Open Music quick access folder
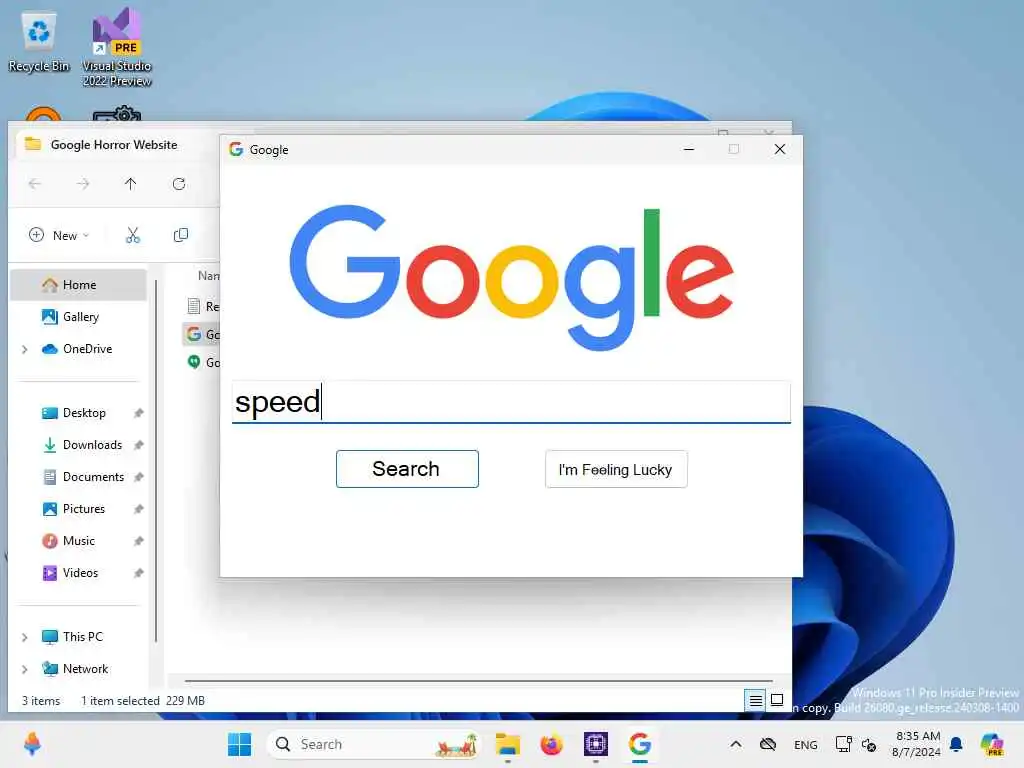The height and width of the screenshot is (768, 1024). point(78,541)
